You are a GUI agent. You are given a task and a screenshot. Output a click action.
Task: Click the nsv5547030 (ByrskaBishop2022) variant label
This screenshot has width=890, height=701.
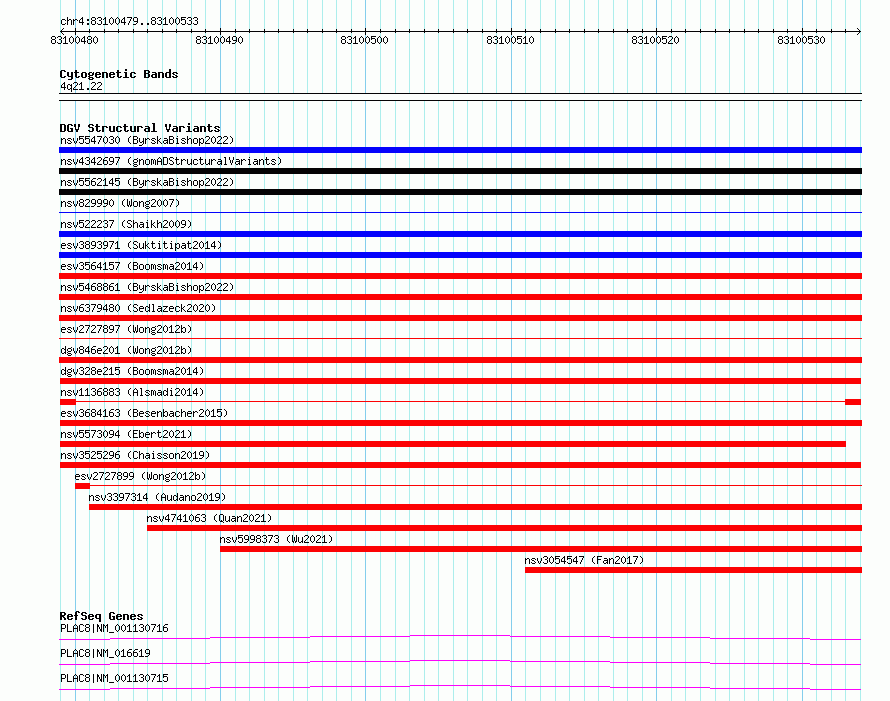tap(147, 140)
